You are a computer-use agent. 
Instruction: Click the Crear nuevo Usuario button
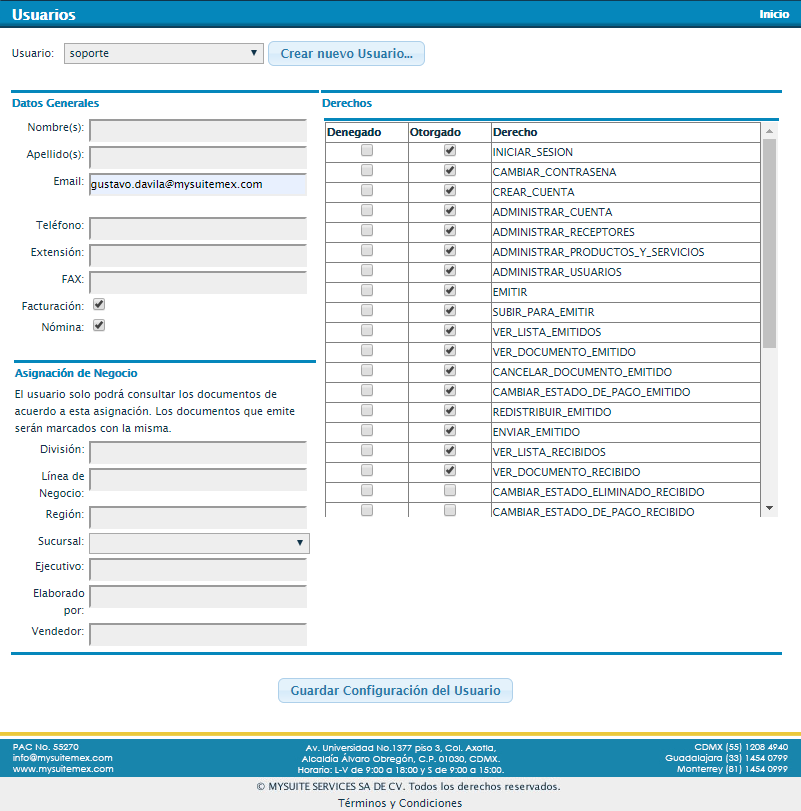(346, 53)
